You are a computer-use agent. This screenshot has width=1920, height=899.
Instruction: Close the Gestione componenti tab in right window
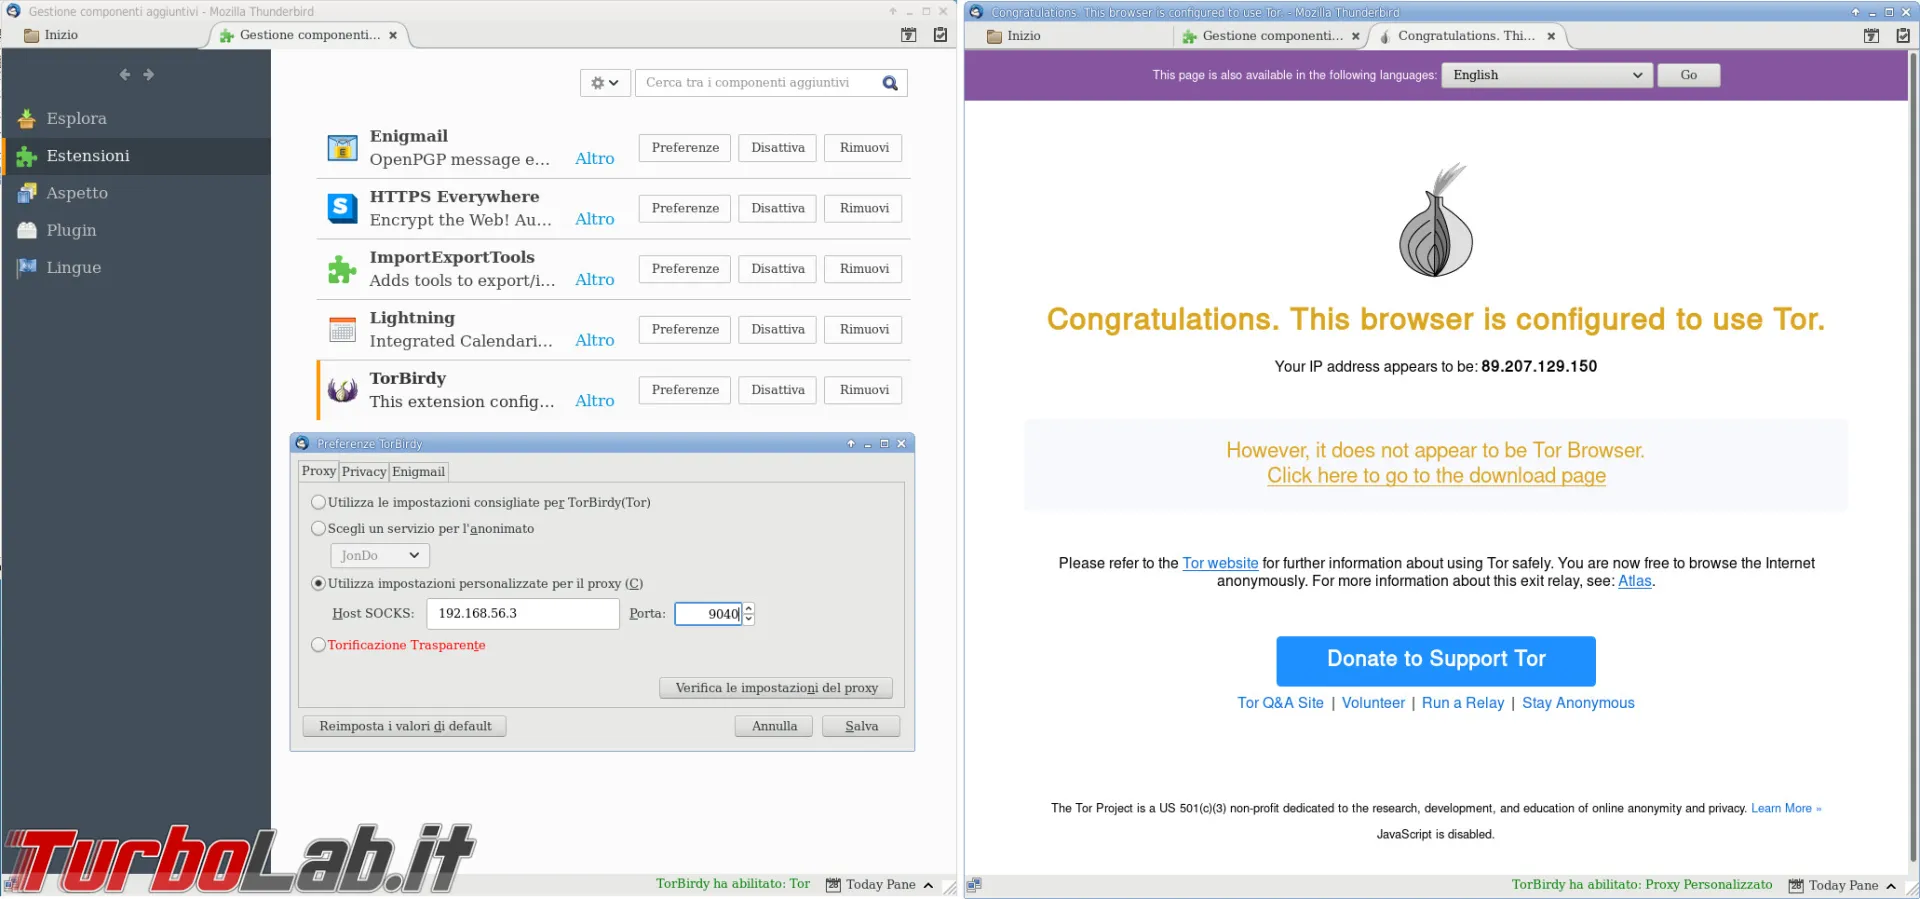tap(1356, 36)
